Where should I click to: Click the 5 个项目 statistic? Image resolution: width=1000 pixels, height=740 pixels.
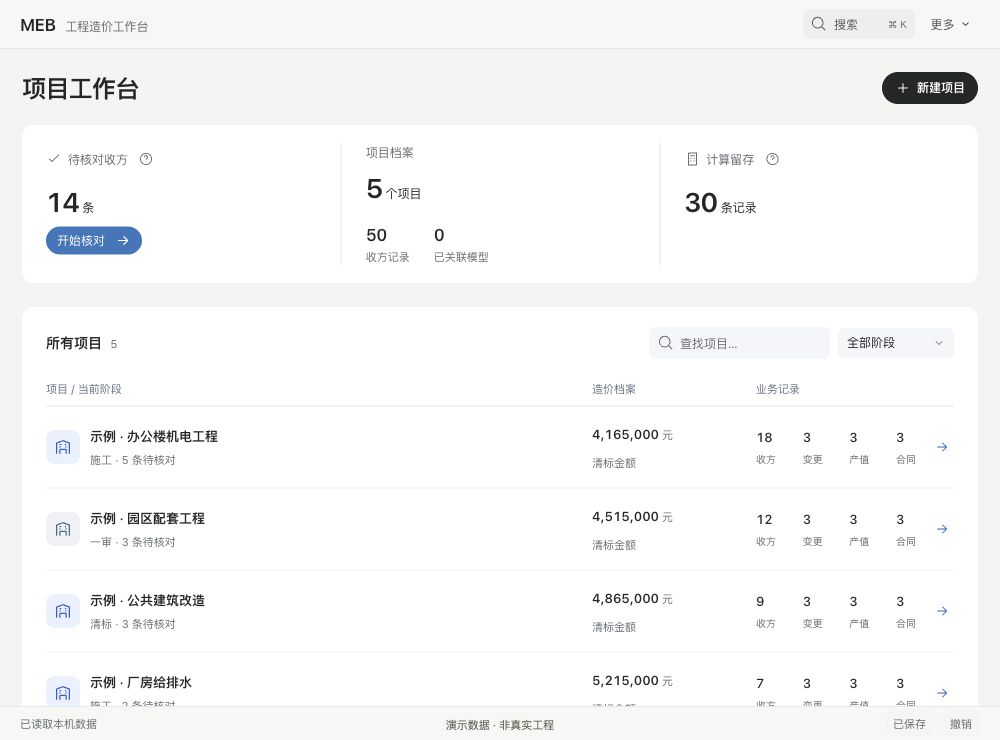[x=393, y=189]
